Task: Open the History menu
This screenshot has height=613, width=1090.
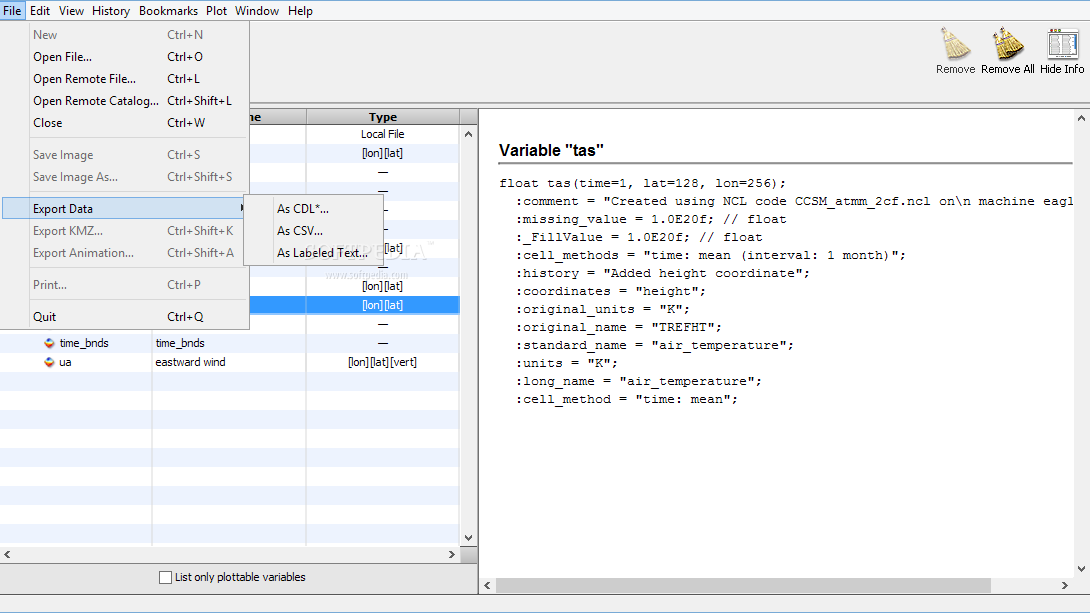Action: (x=111, y=10)
